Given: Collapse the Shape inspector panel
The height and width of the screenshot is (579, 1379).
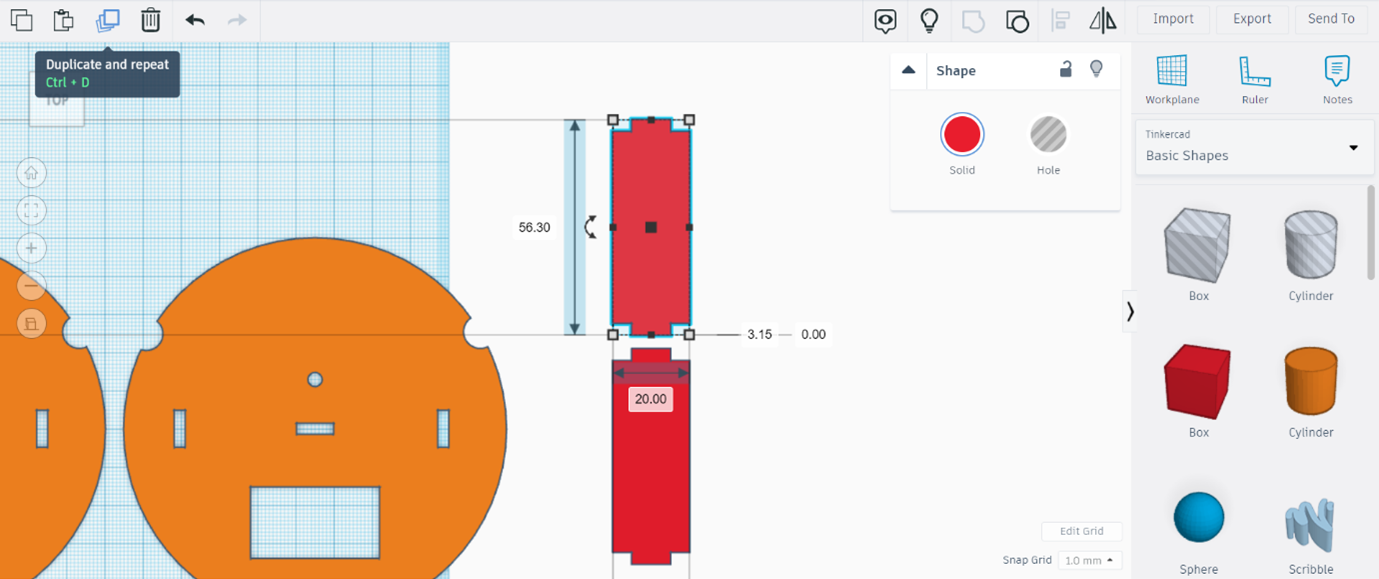Looking at the screenshot, I should coord(909,70).
